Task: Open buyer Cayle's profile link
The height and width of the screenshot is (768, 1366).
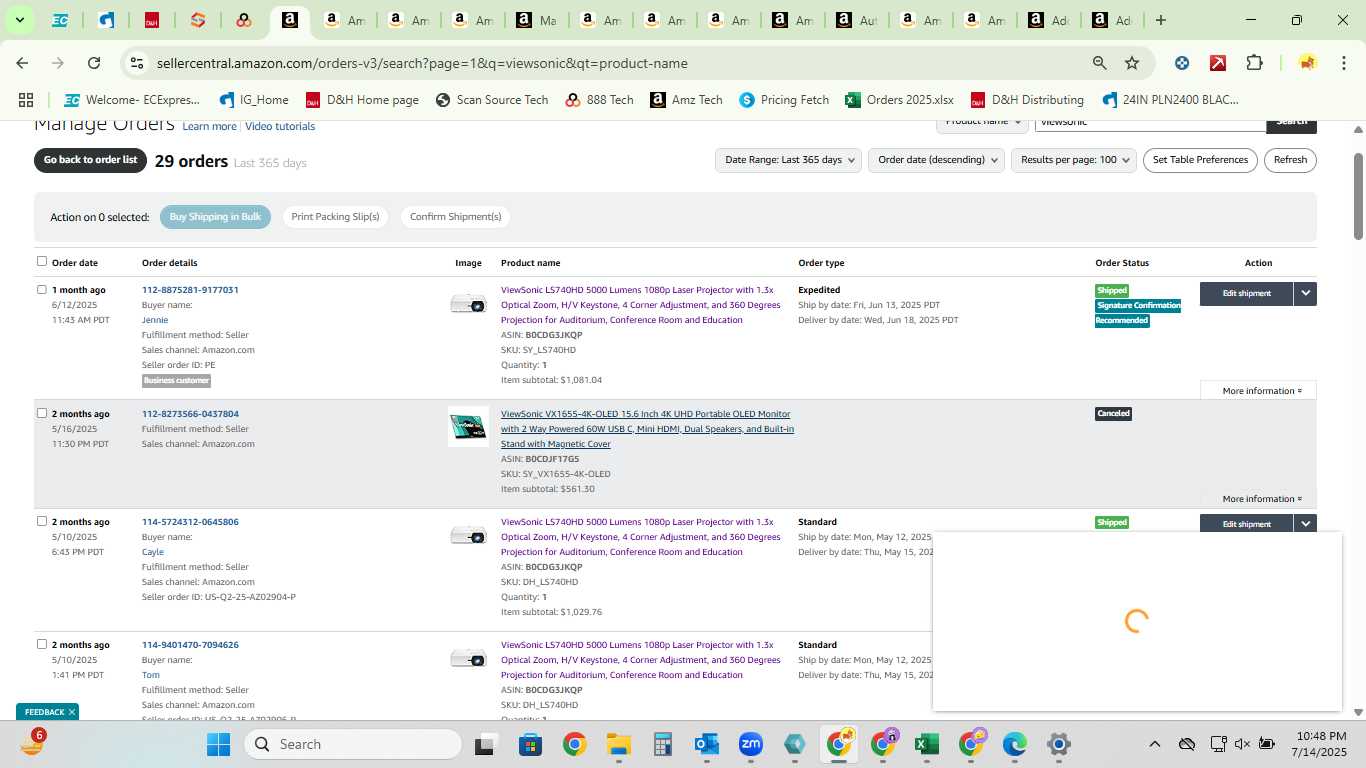Action: [x=153, y=552]
